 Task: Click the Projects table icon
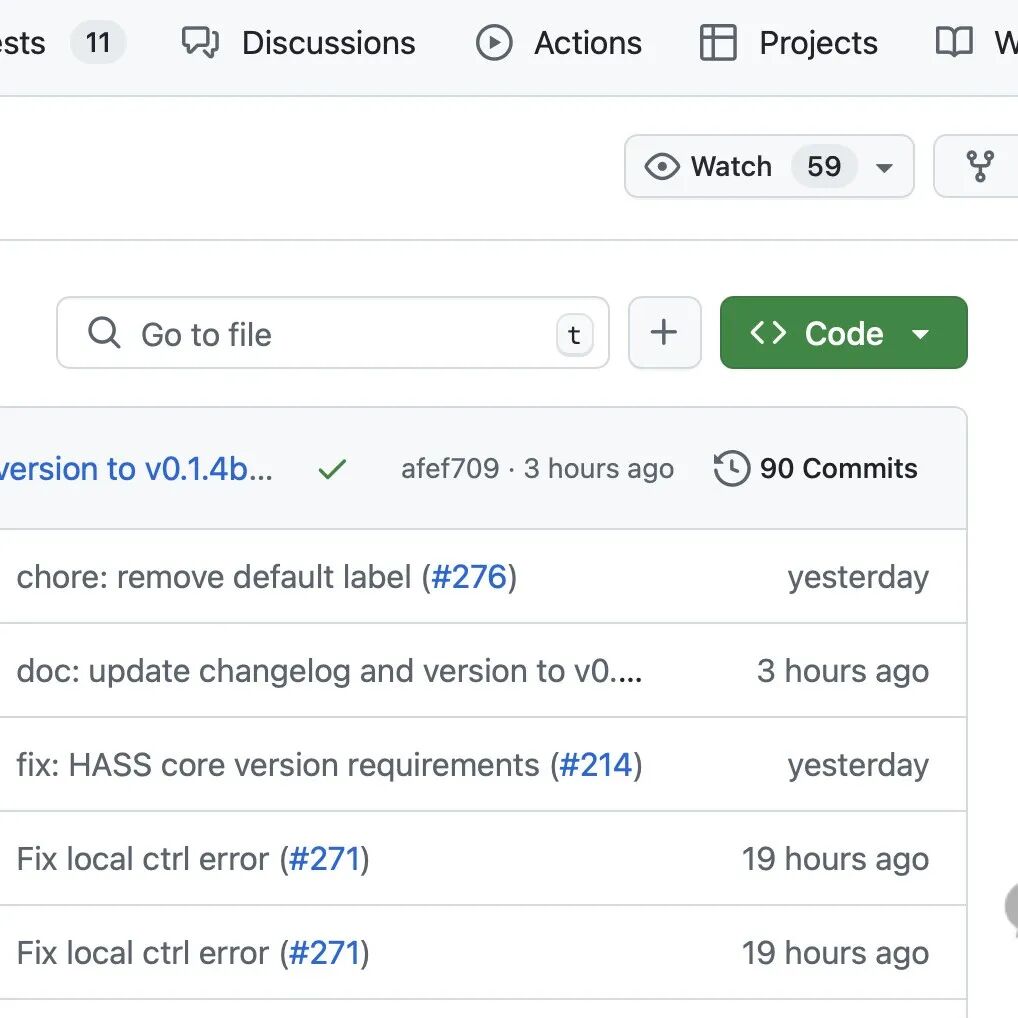[718, 42]
